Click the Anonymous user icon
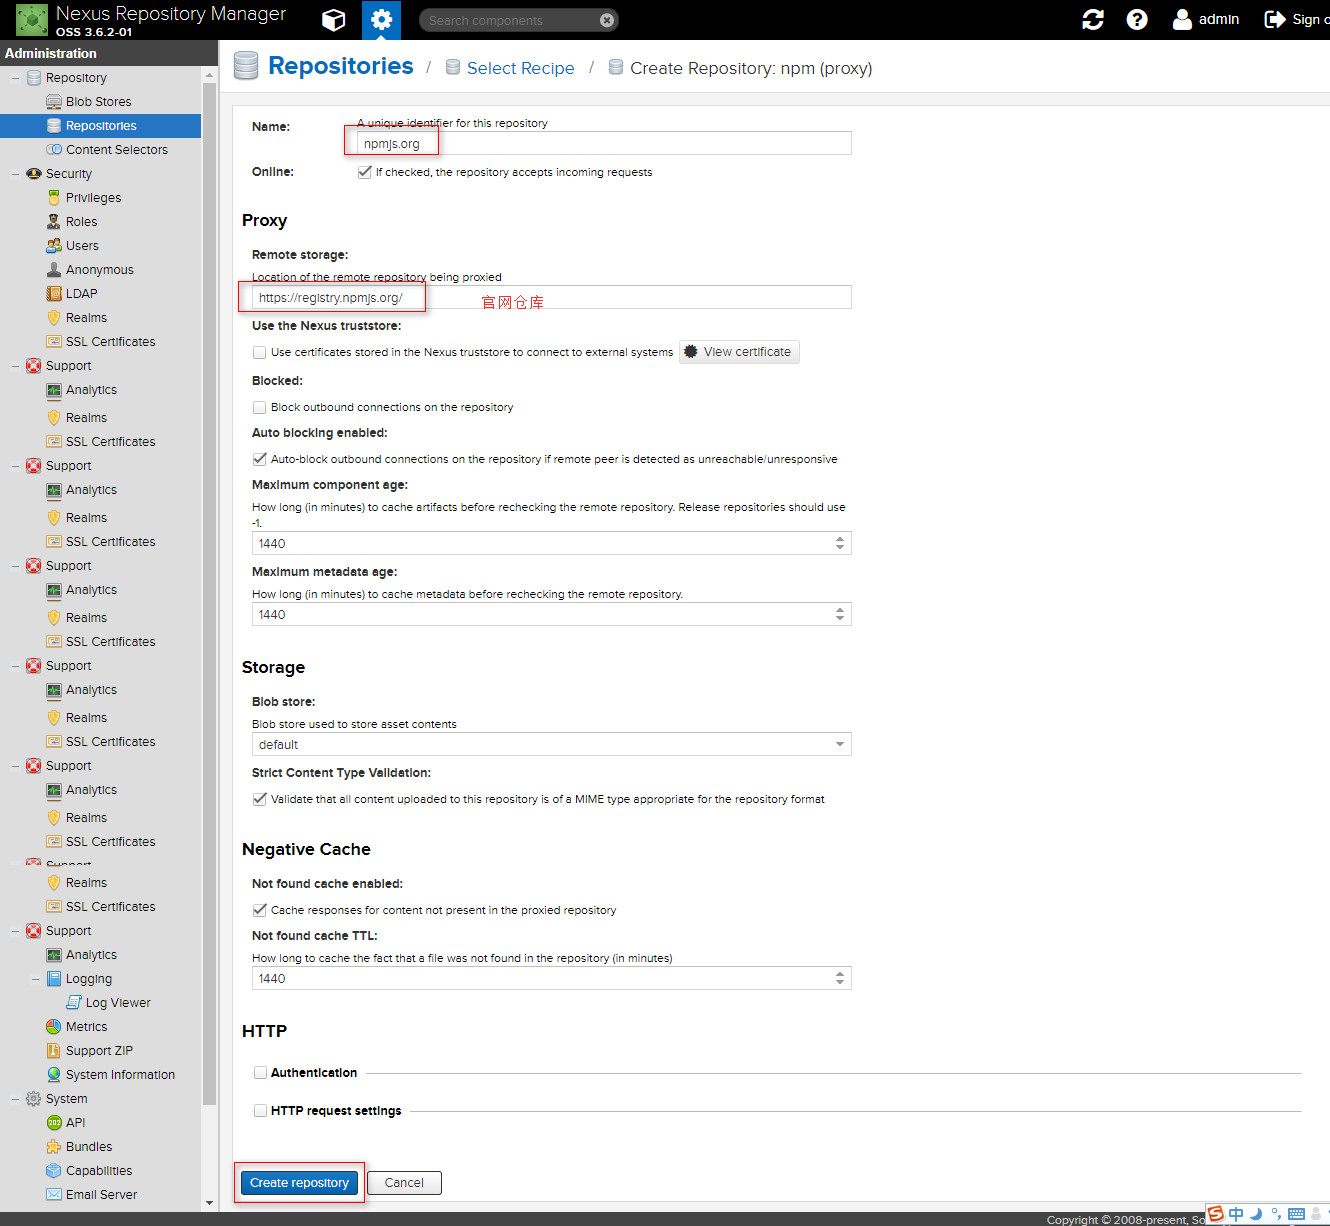Screen dimensions: 1330x1226 (x=54, y=270)
